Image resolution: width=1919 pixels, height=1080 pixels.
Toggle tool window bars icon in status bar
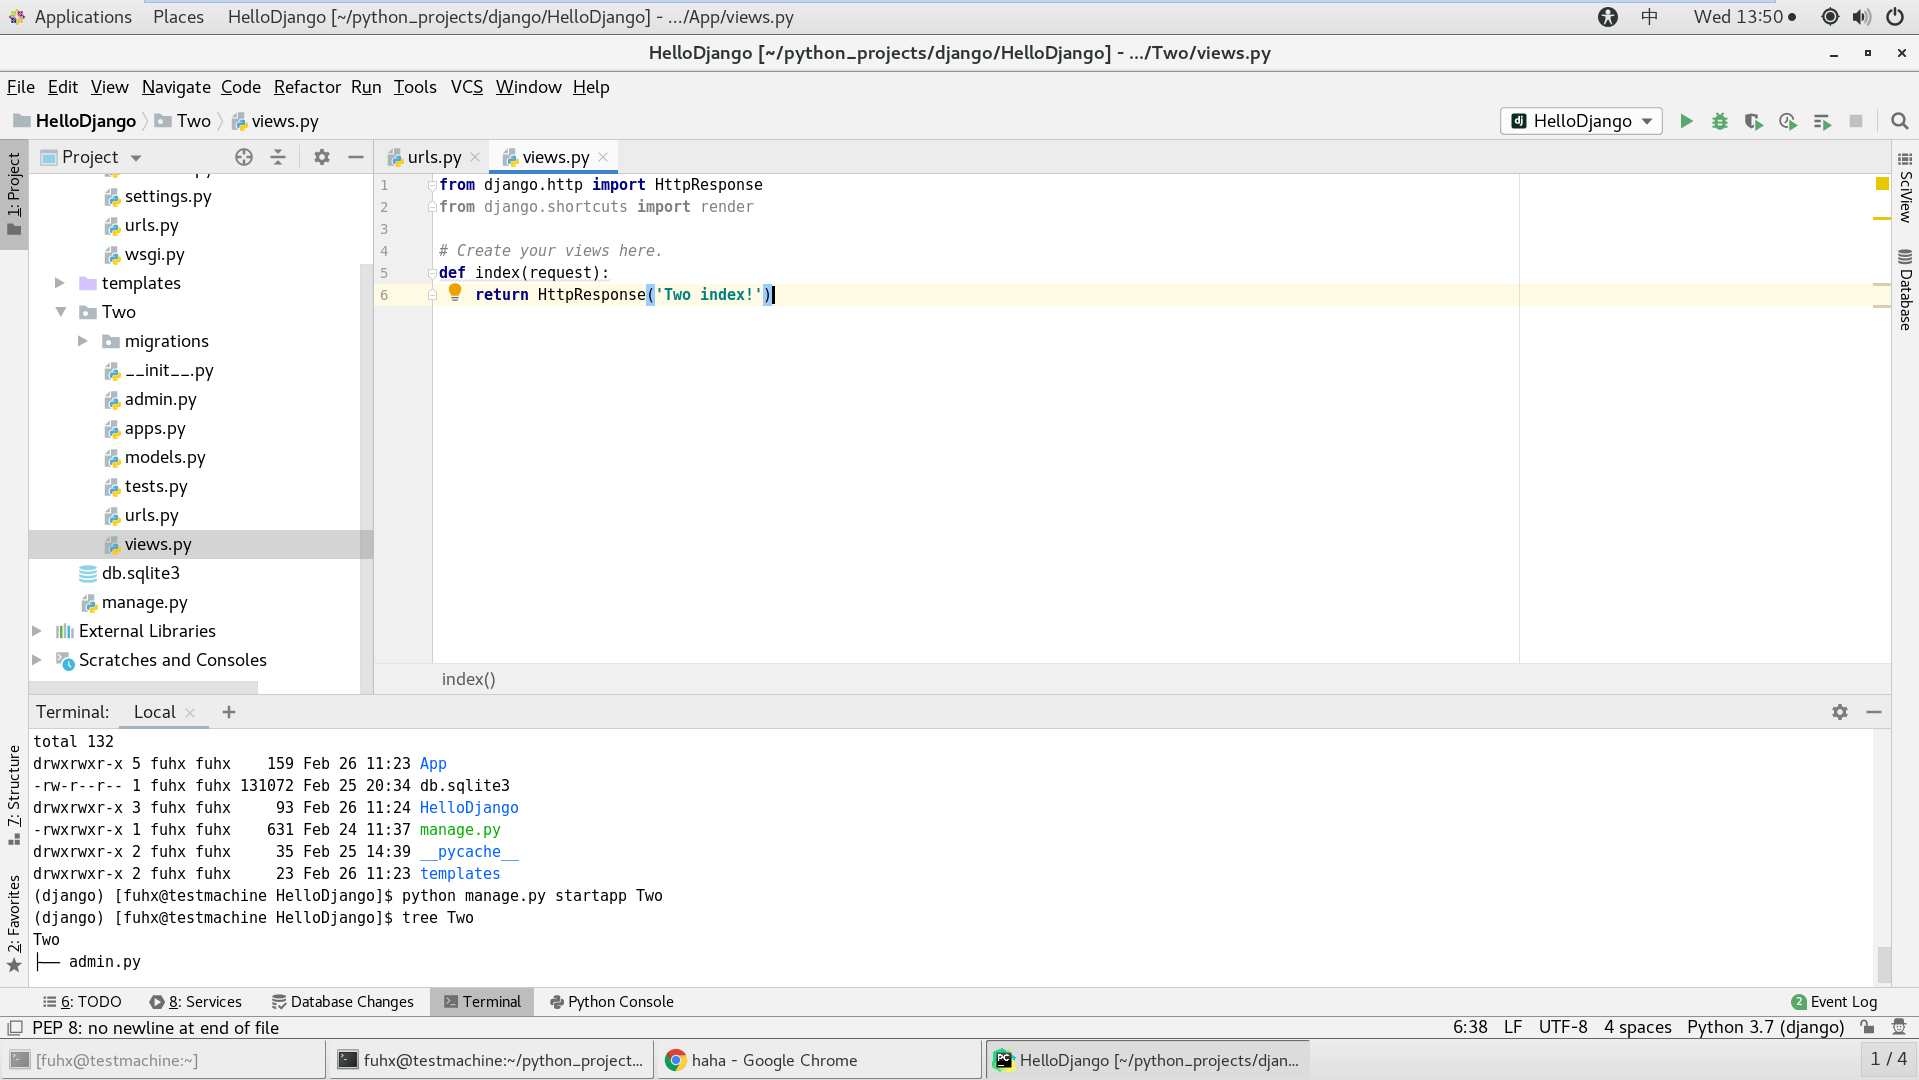pyautogui.click(x=15, y=1028)
